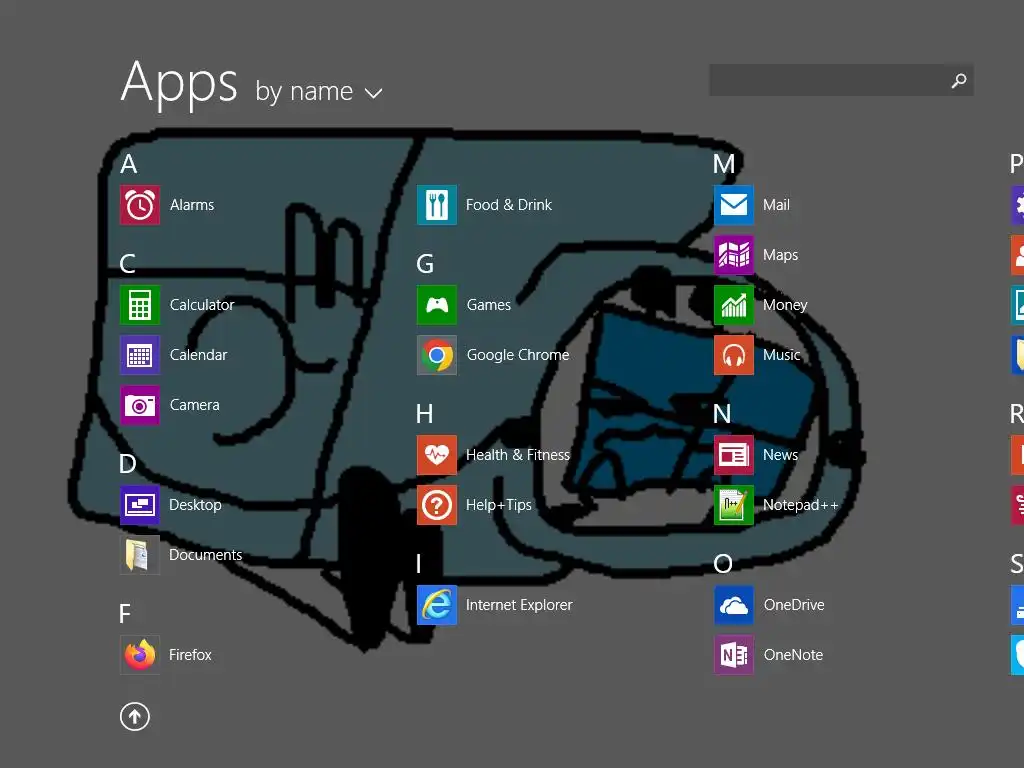This screenshot has width=1024, height=768.
Task: Click the letter N group header
Action: (722, 414)
